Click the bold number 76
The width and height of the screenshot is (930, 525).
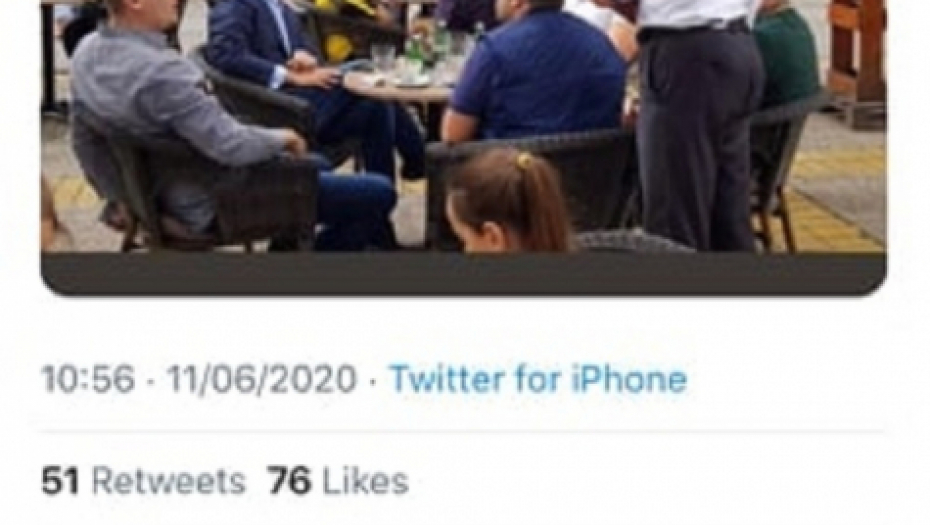click(289, 481)
